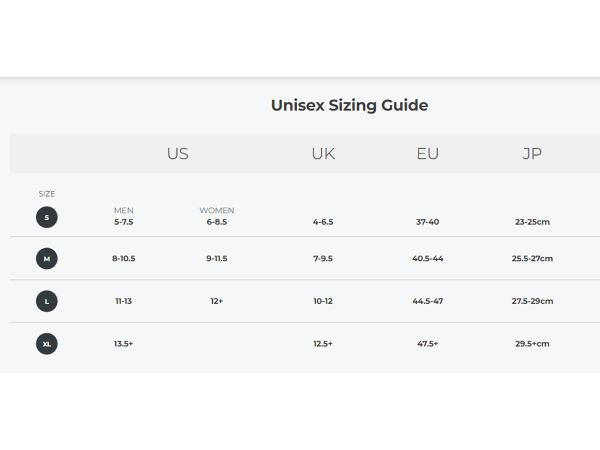The height and width of the screenshot is (450, 600).
Task: Click XL men's value 13.5+
Action: pos(123,344)
